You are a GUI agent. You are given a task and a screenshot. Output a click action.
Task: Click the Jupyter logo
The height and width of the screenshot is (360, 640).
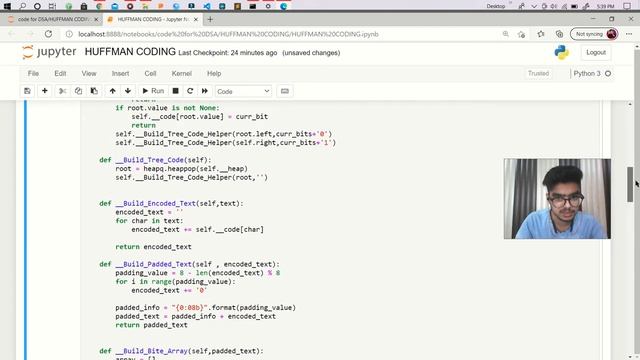[x=49, y=52]
